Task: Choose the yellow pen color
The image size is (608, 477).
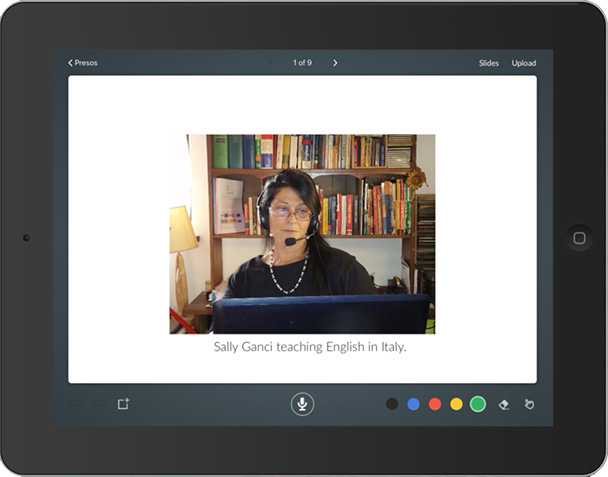Action: pyautogui.click(x=456, y=404)
